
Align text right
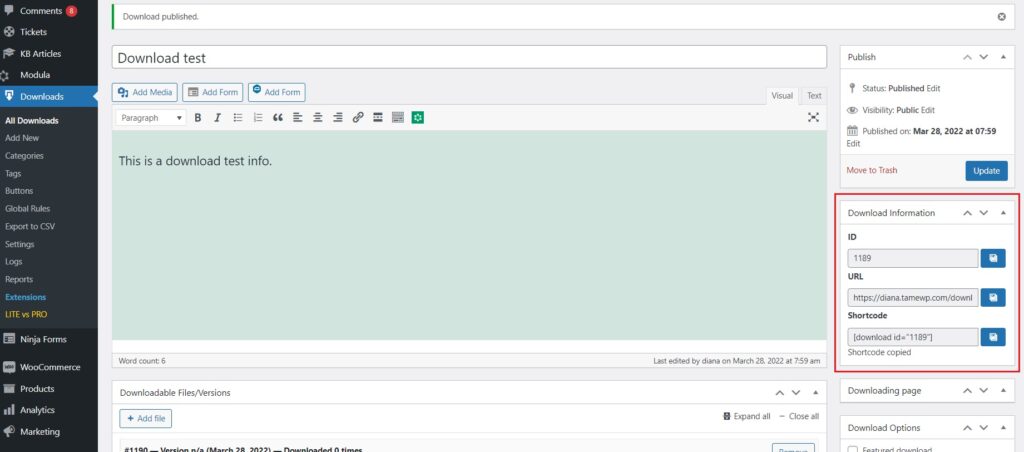[x=338, y=118]
